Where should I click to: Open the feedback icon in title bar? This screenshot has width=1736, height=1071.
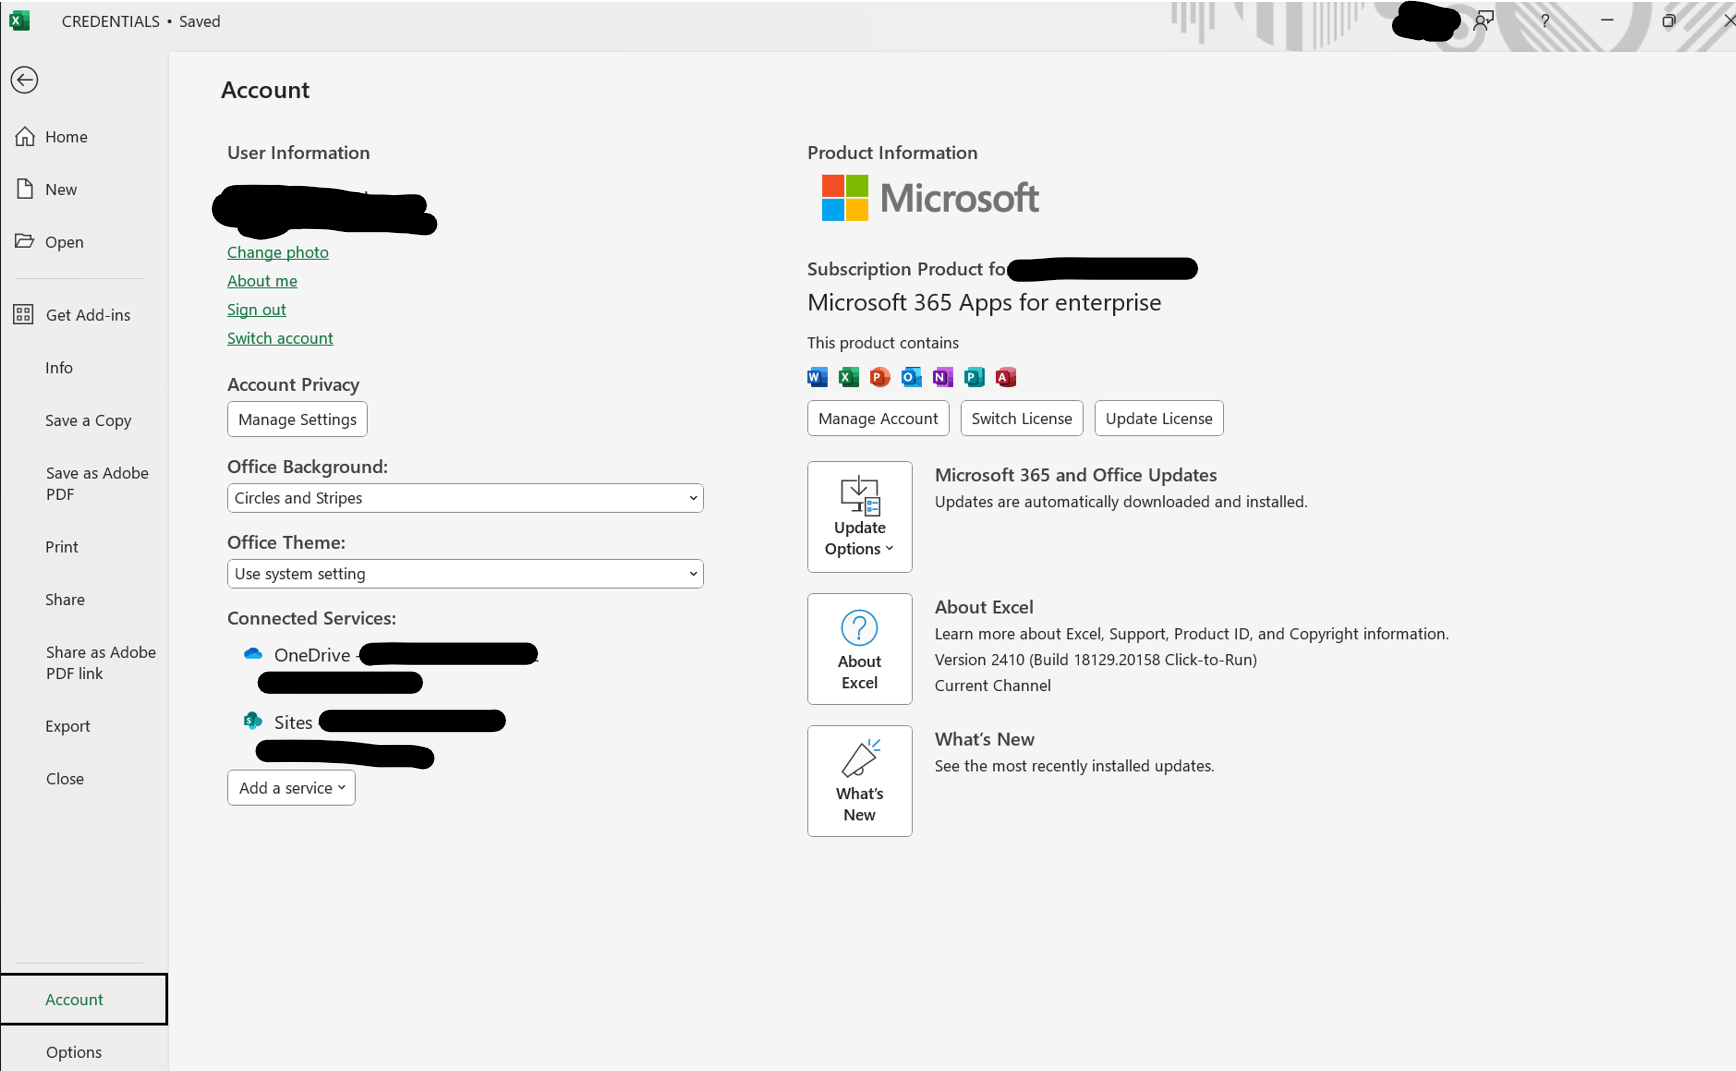1484,20
